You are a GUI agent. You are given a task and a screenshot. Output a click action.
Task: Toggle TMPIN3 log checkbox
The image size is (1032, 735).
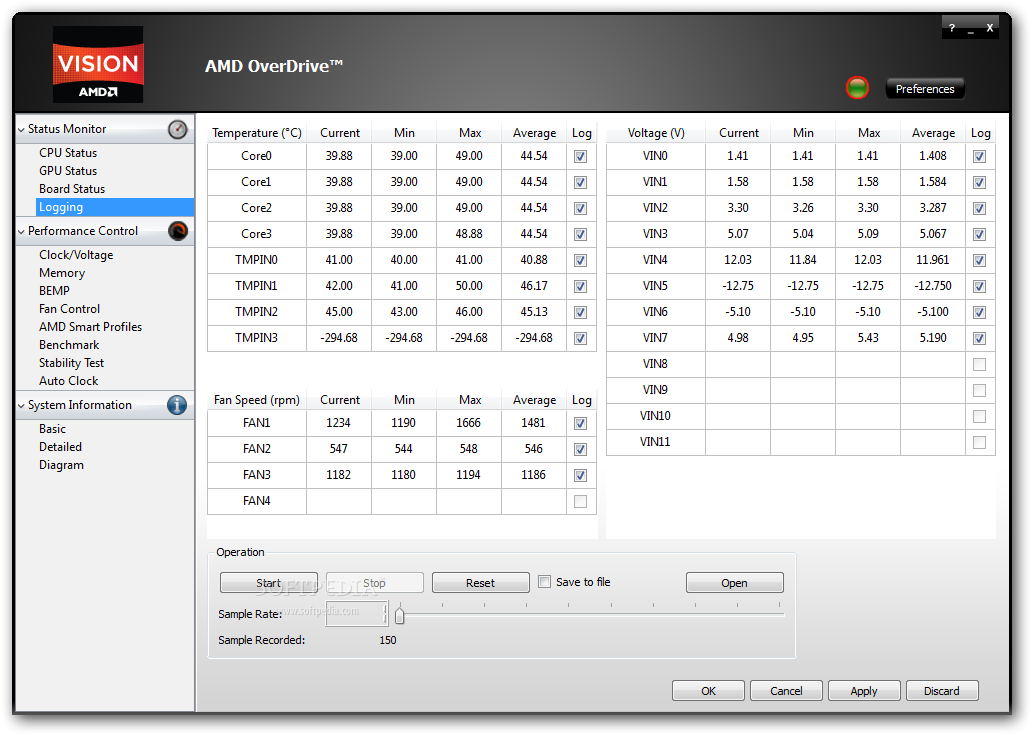click(580, 338)
